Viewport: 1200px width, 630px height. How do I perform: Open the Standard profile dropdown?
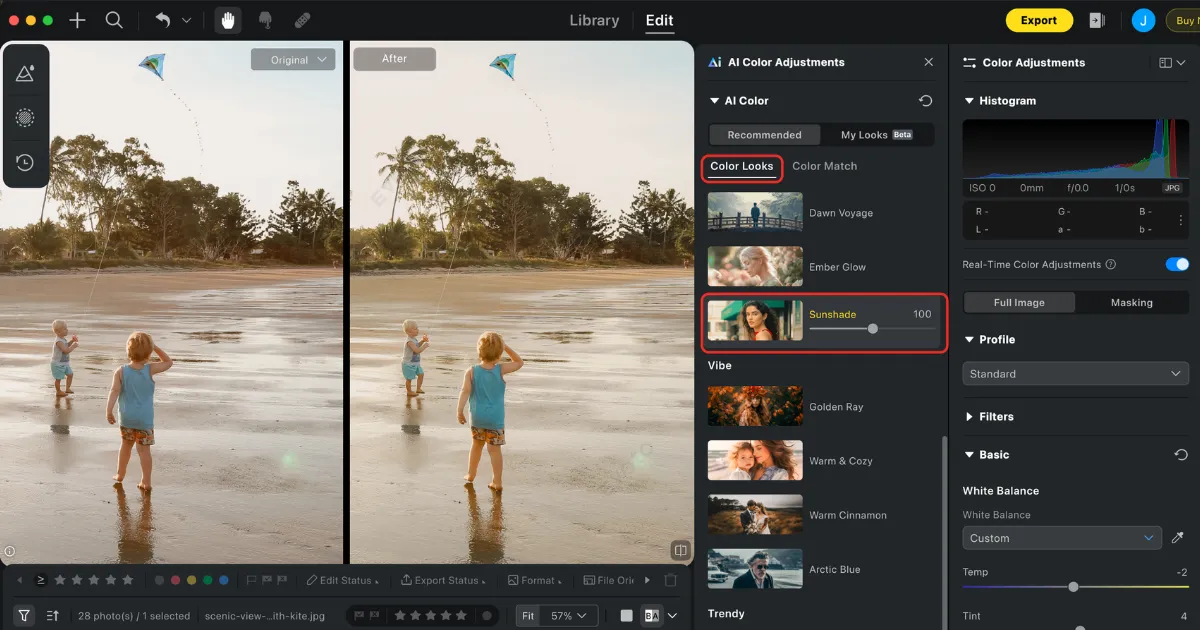click(x=1076, y=374)
